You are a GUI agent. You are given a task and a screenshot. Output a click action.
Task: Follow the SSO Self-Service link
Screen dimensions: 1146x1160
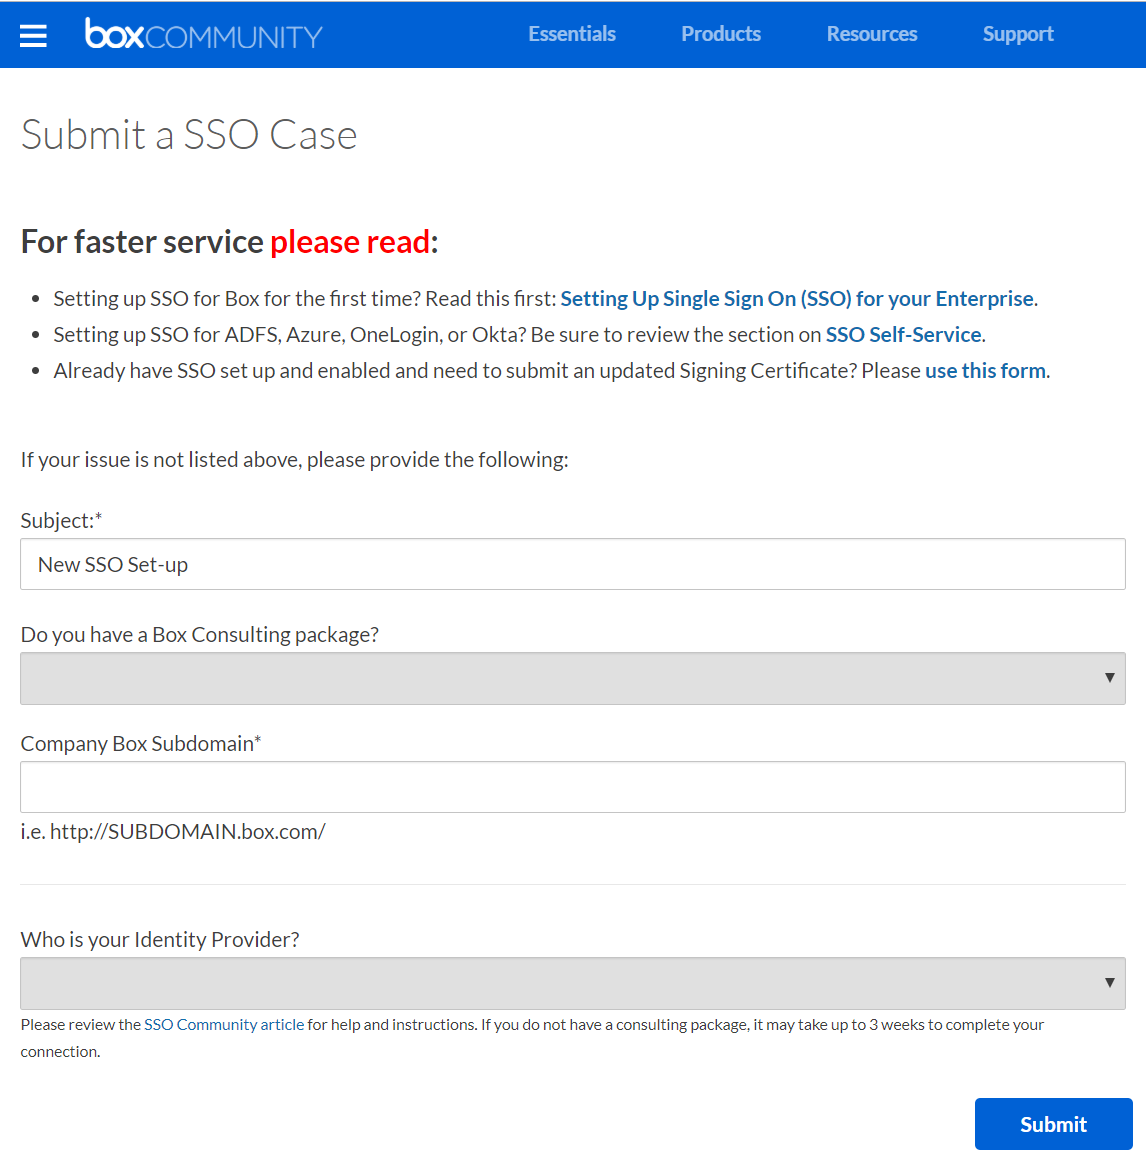[x=903, y=335]
